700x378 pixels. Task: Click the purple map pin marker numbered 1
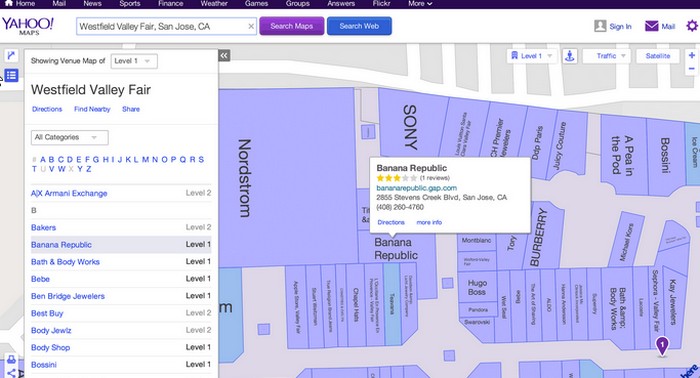tap(662, 346)
